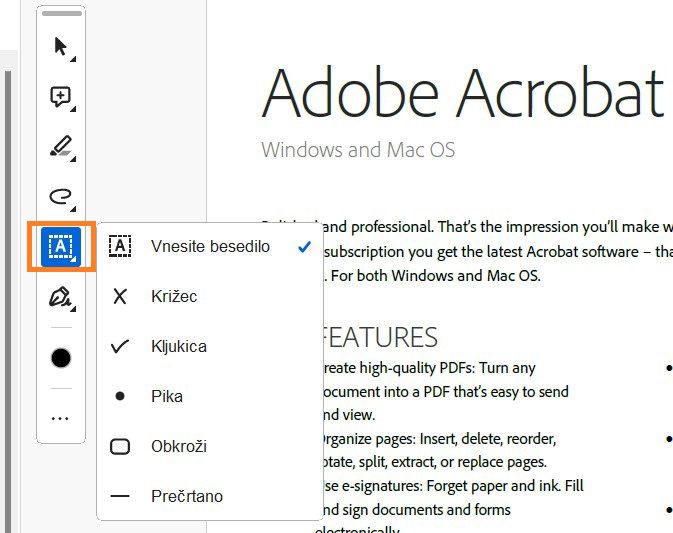Choose the freehand draw loop tool
The height and width of the screenshot is (533, 673).
pyautogui.click(x=61, y=197)
